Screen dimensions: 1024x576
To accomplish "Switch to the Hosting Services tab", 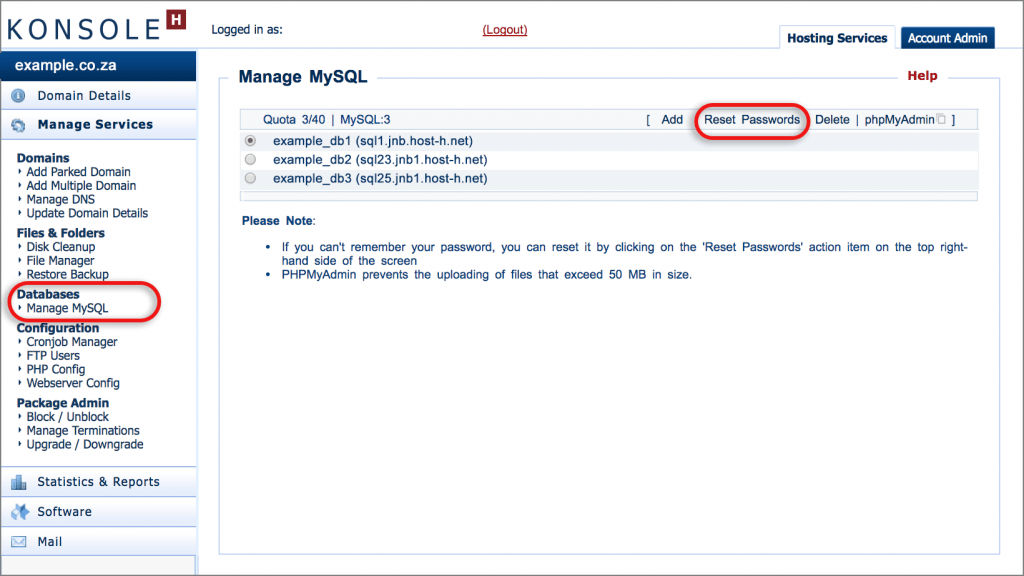I will tap(836, 37).
